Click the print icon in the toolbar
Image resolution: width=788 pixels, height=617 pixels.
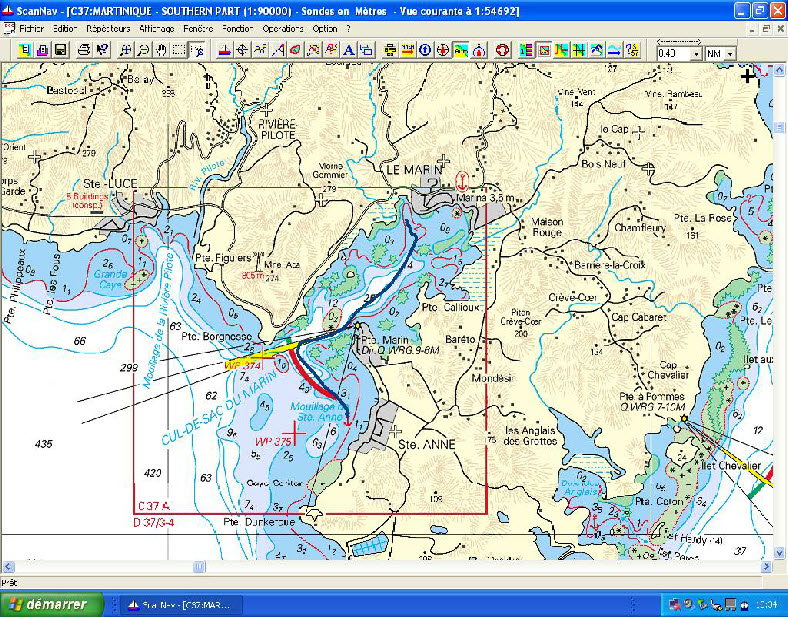coord(84,49)
